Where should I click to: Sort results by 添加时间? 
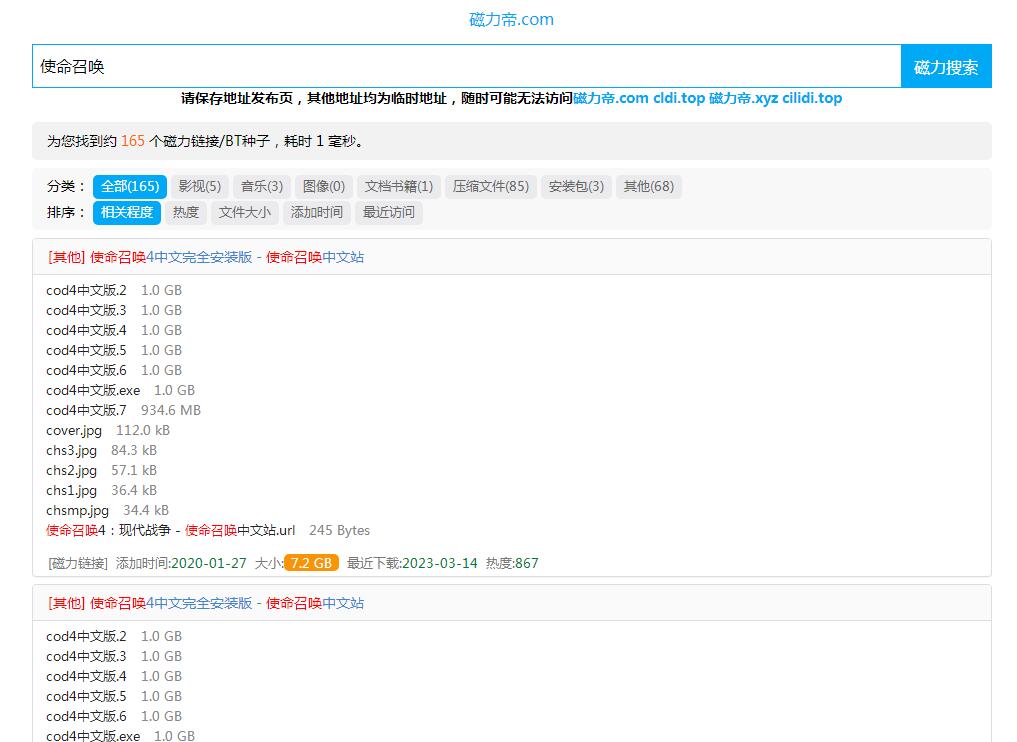316,212
